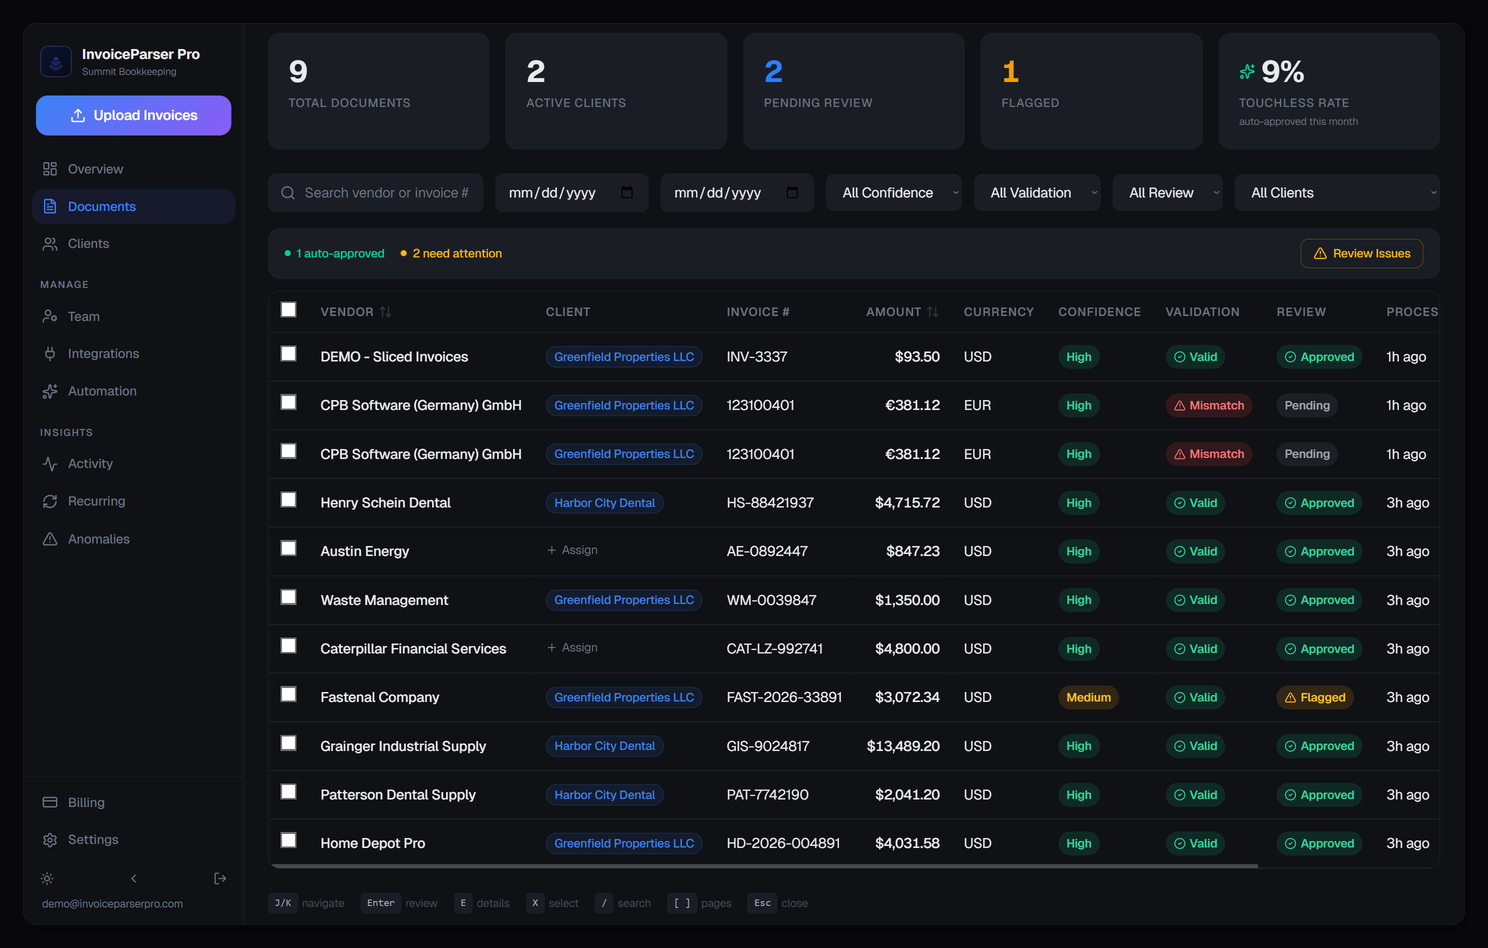This screenshot has height=948, width=1488.
Task: Go to Overview in the sidebar
Action: coord(95,169)
